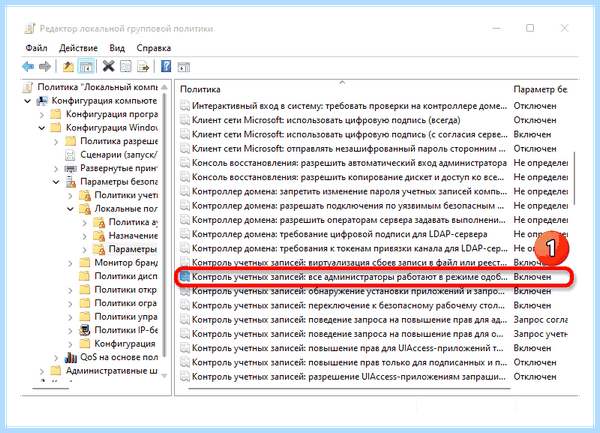Viewport: 600px width, 433px height.
Task: Click the tree pane scroll-down arrow
Action: (164, 376)
